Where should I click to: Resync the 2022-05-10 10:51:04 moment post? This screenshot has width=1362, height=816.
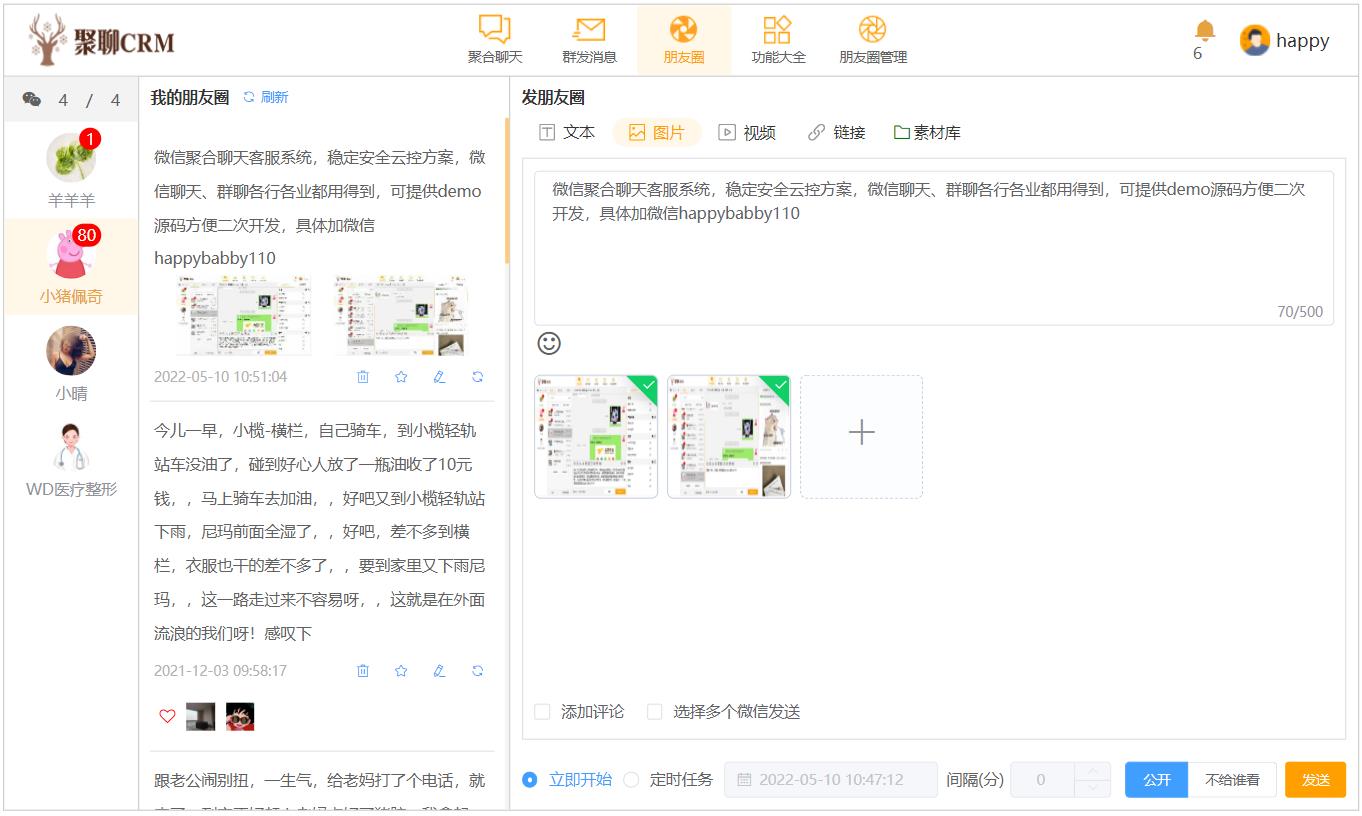click(478, 377)
